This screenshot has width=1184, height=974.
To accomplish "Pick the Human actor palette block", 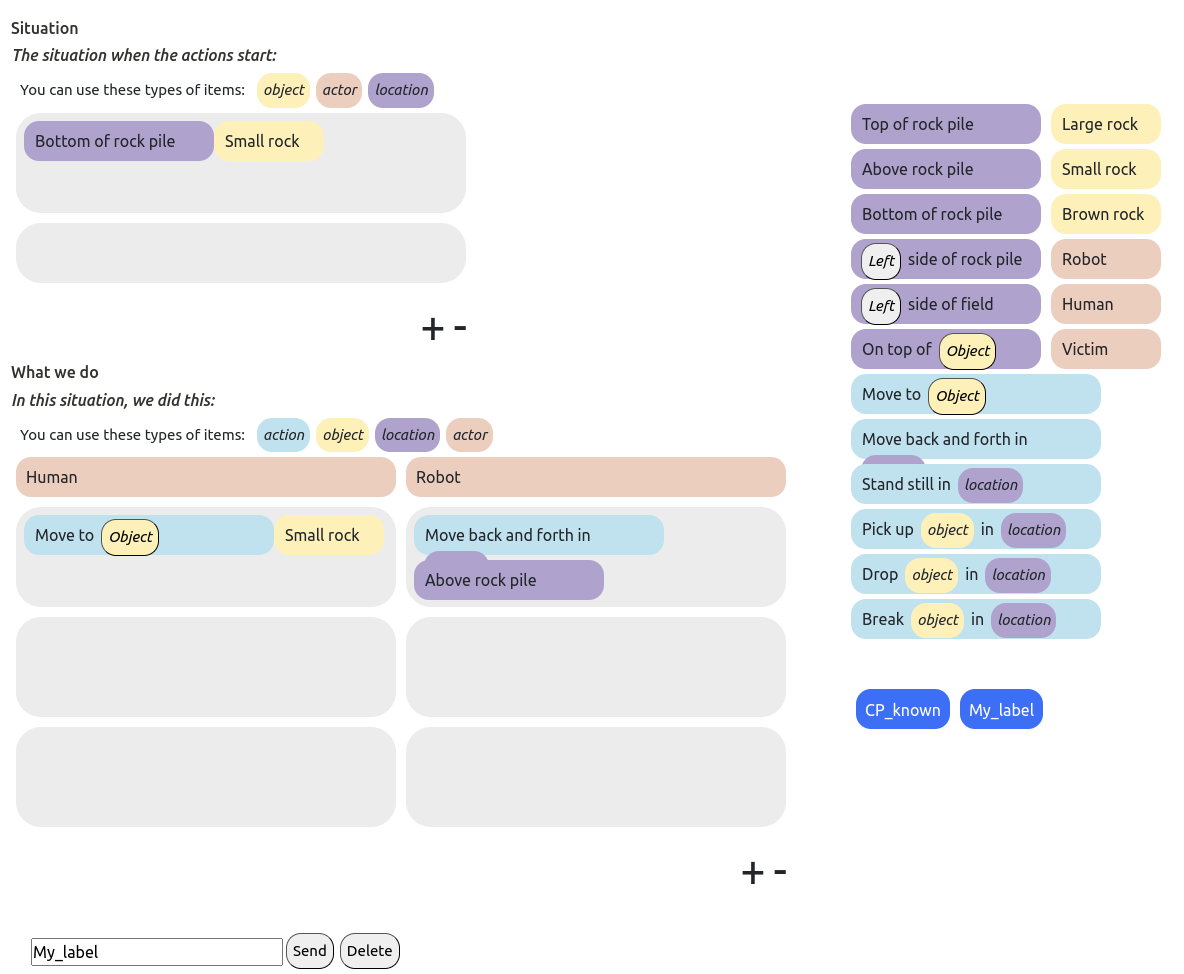I will coord(1105,304).
